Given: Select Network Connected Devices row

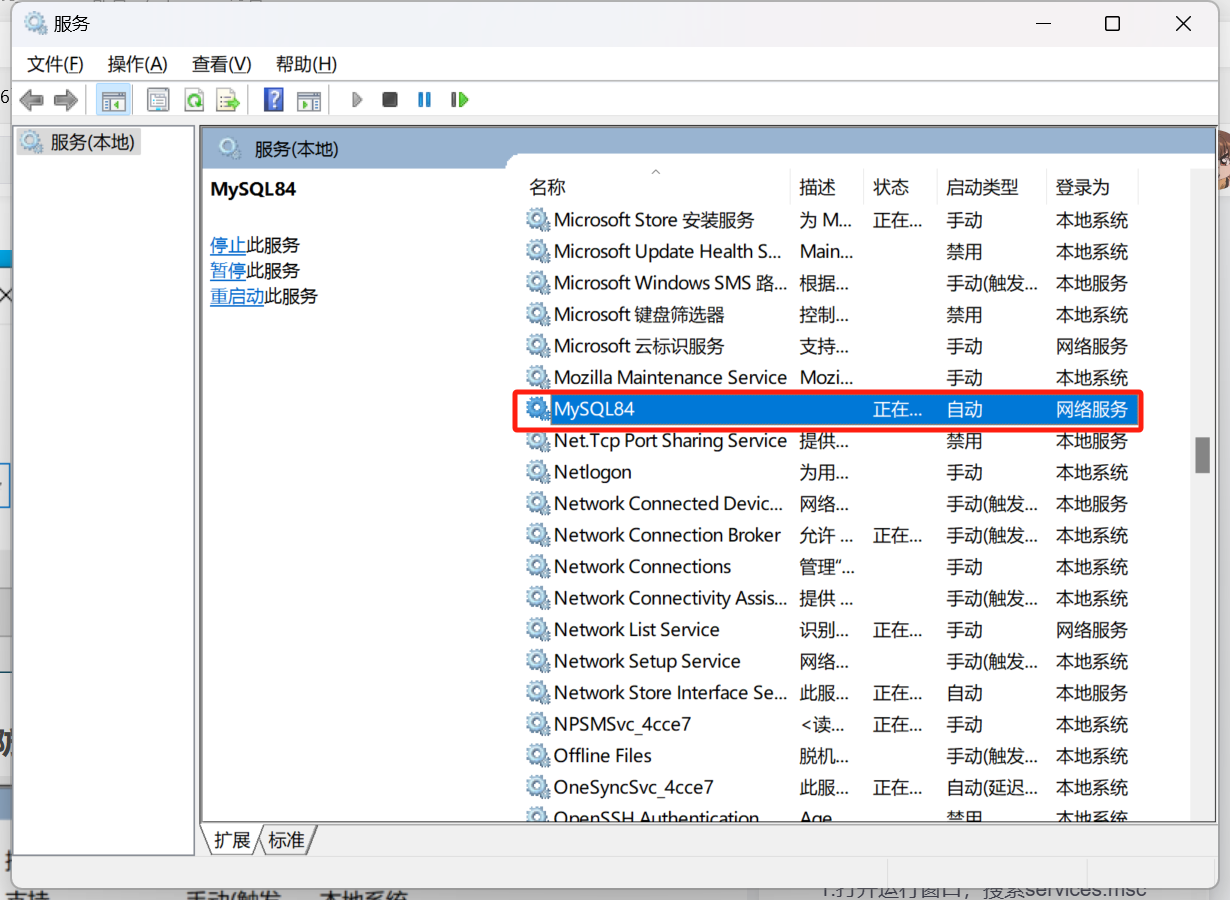Looking at the screenshot, I should tap(832, 504).
